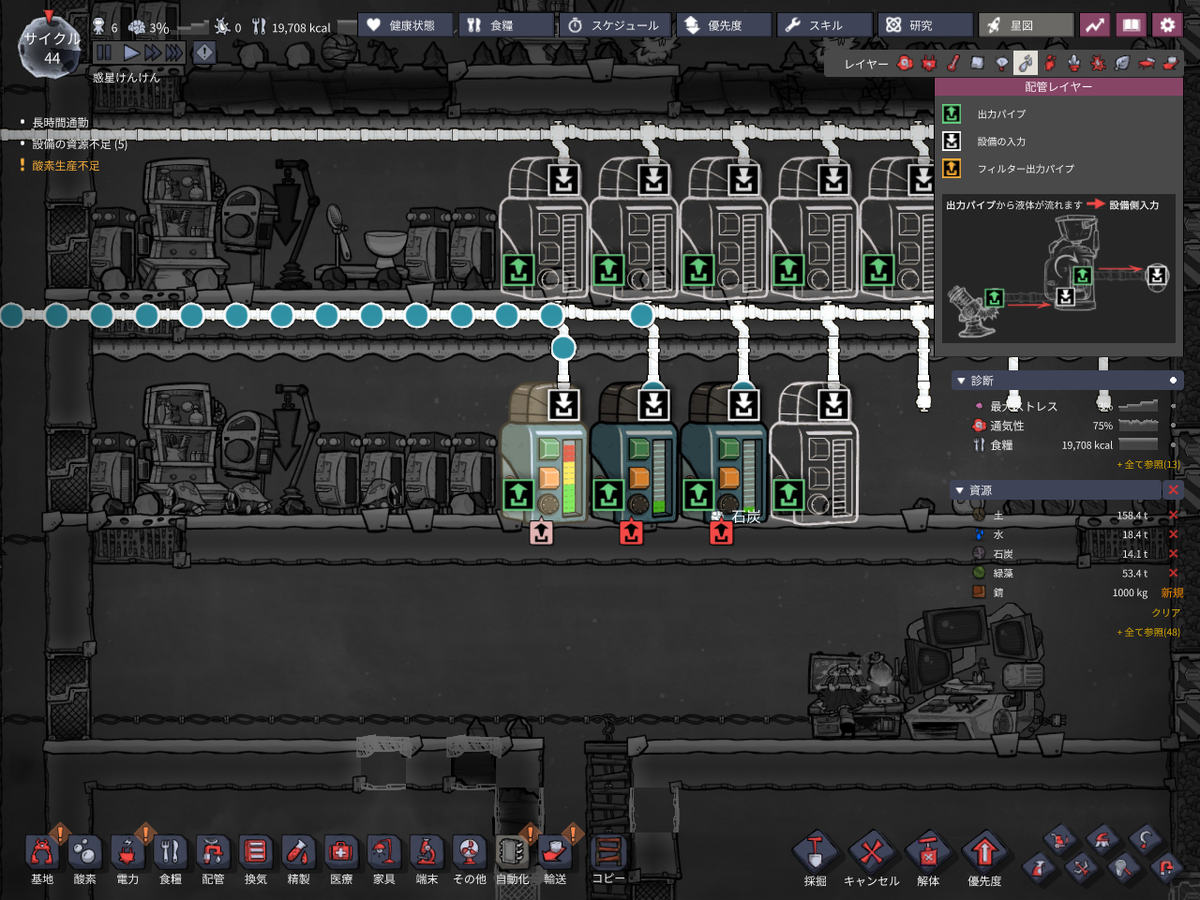Viewport: 1200px width, 900px height.
Task: Open the 配管 (Plumbing) build category
Action: click(213, 853)
